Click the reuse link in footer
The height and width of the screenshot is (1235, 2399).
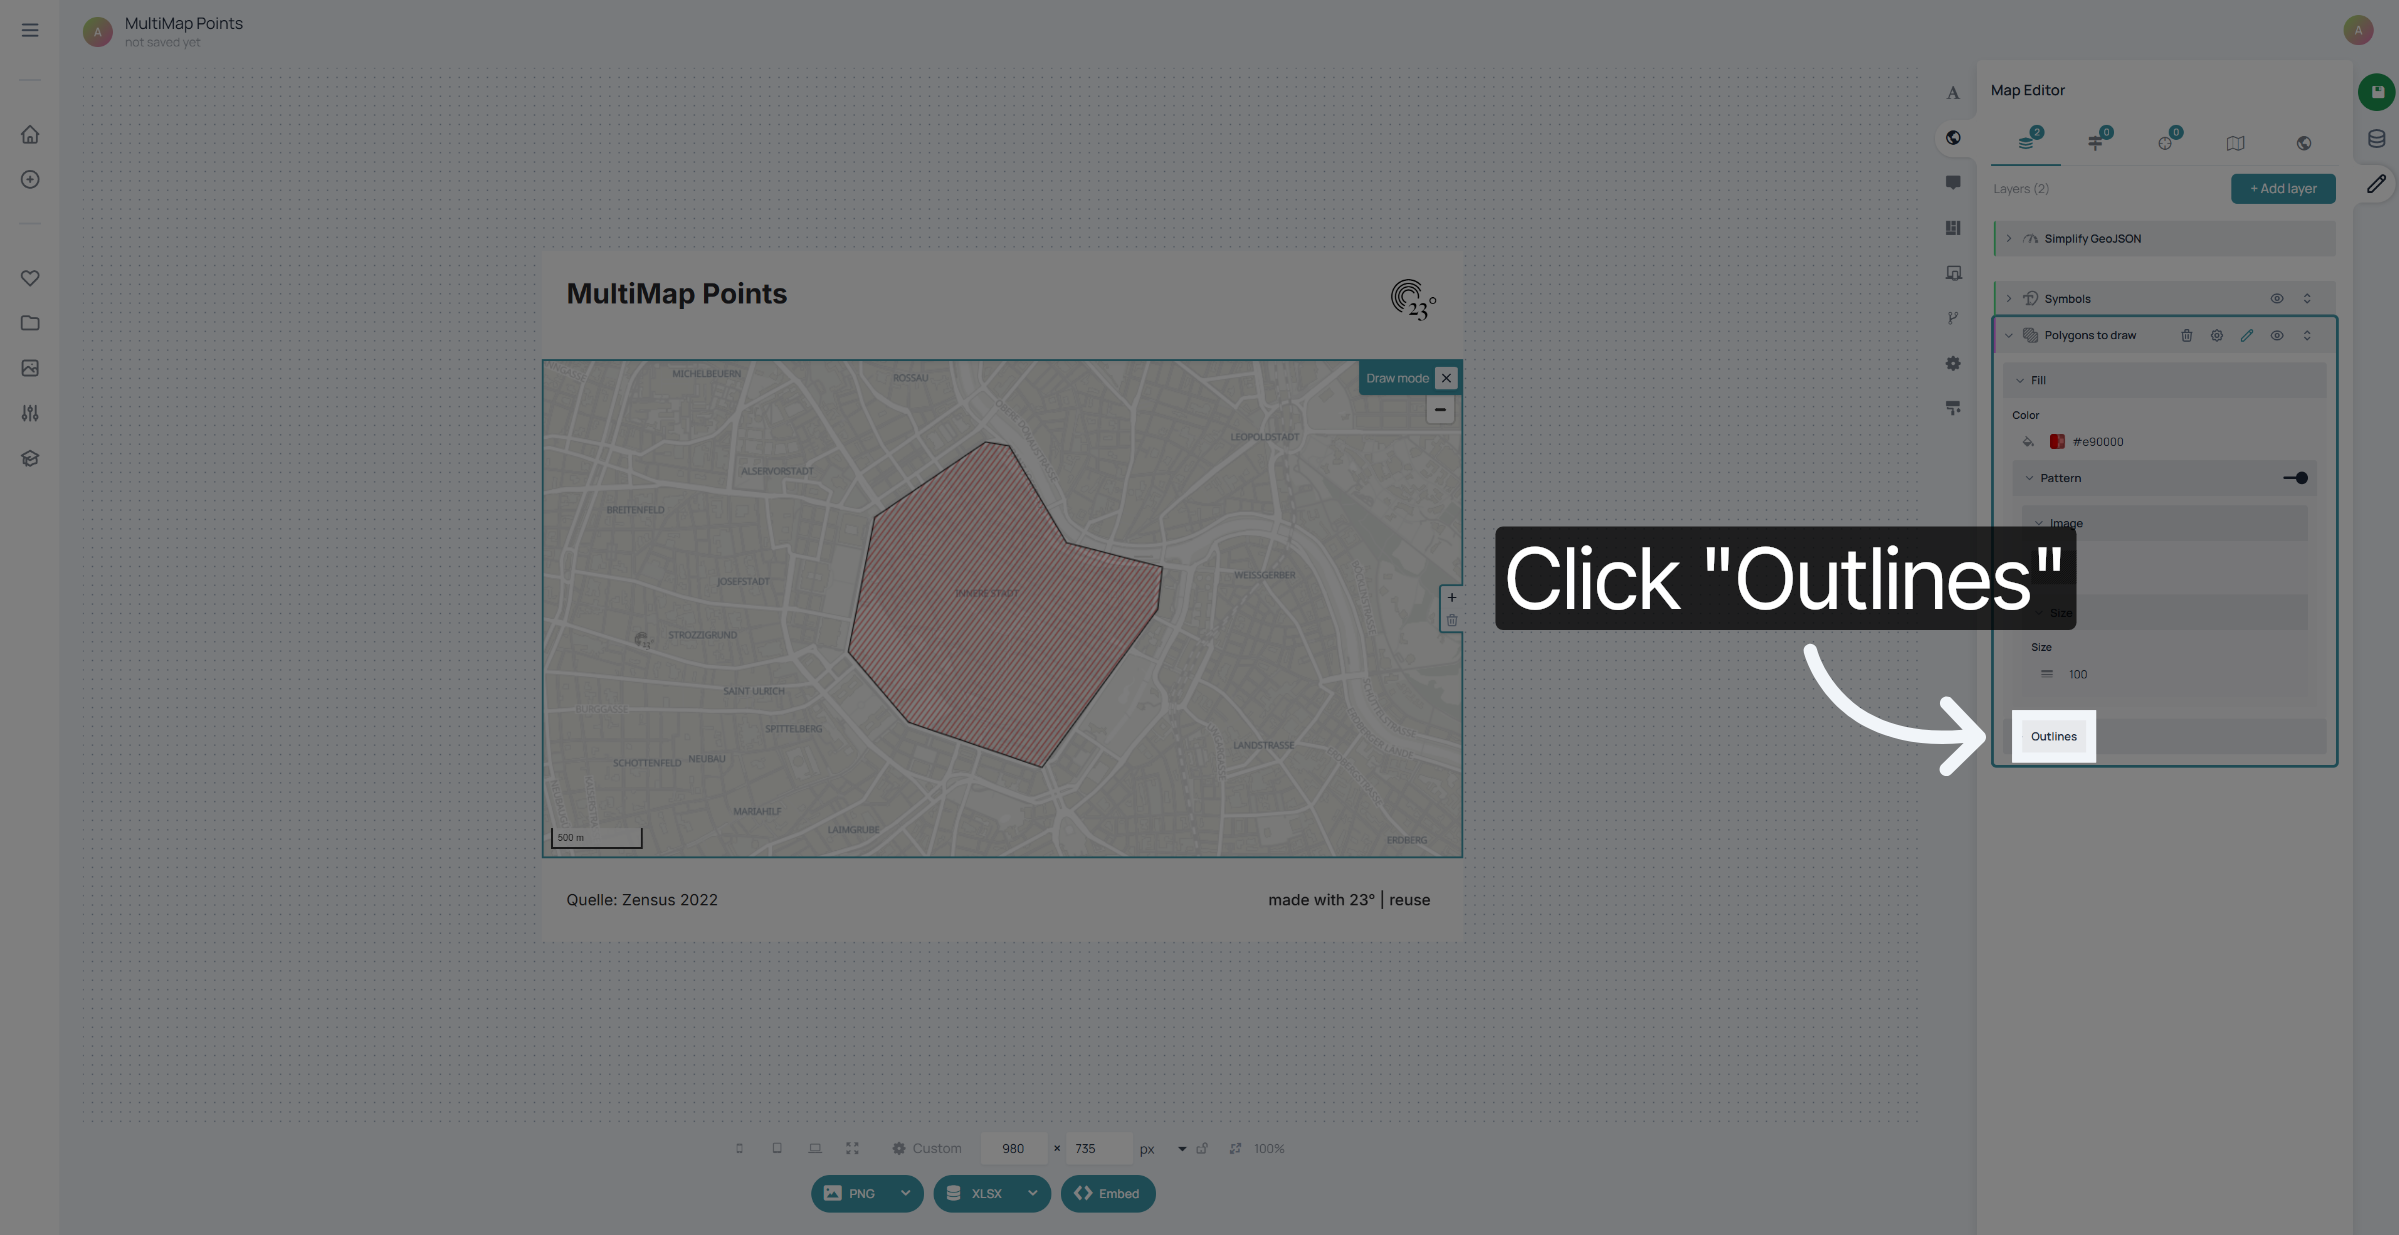click(1409, 900)
